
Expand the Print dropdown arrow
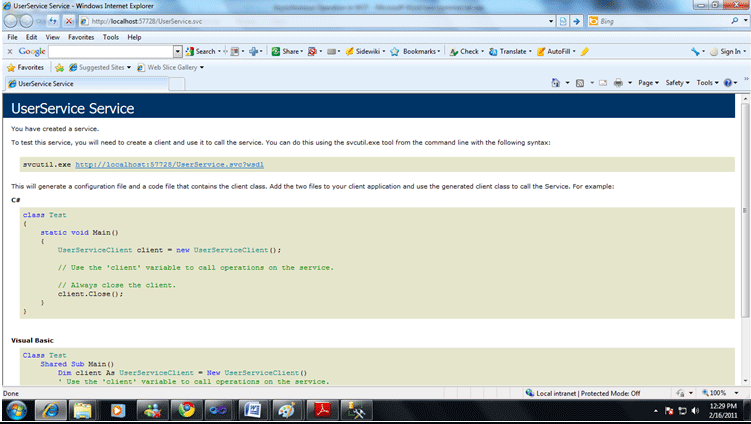click(x=630, y=83)
